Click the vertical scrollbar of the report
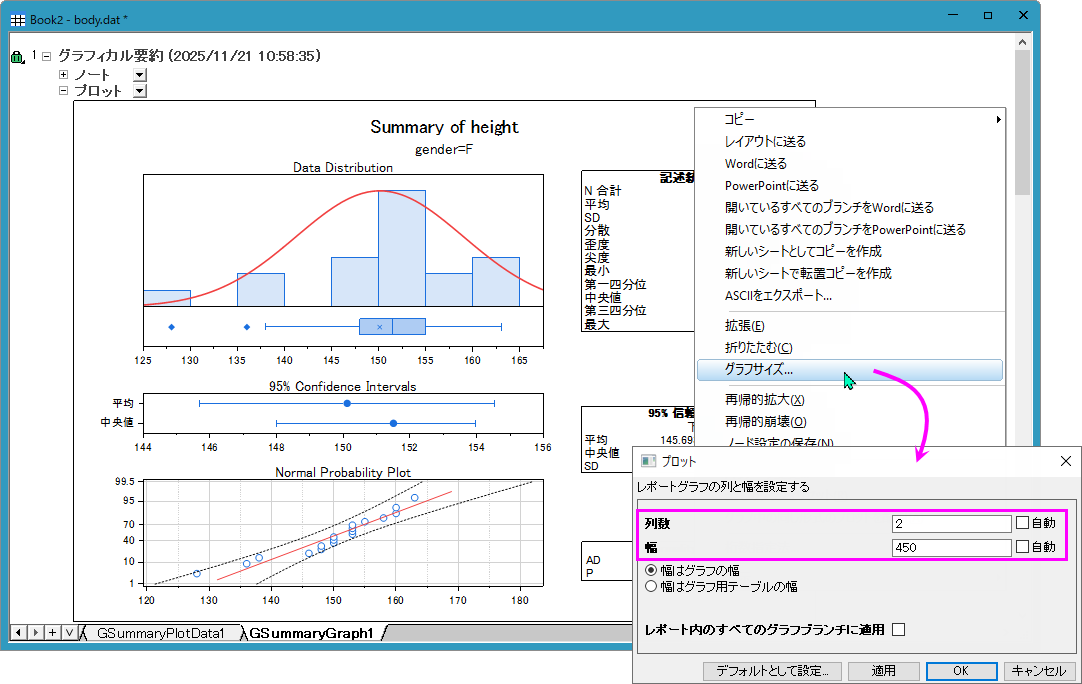This screenshot has width=1082, height=684. (x=1022, y=300)
